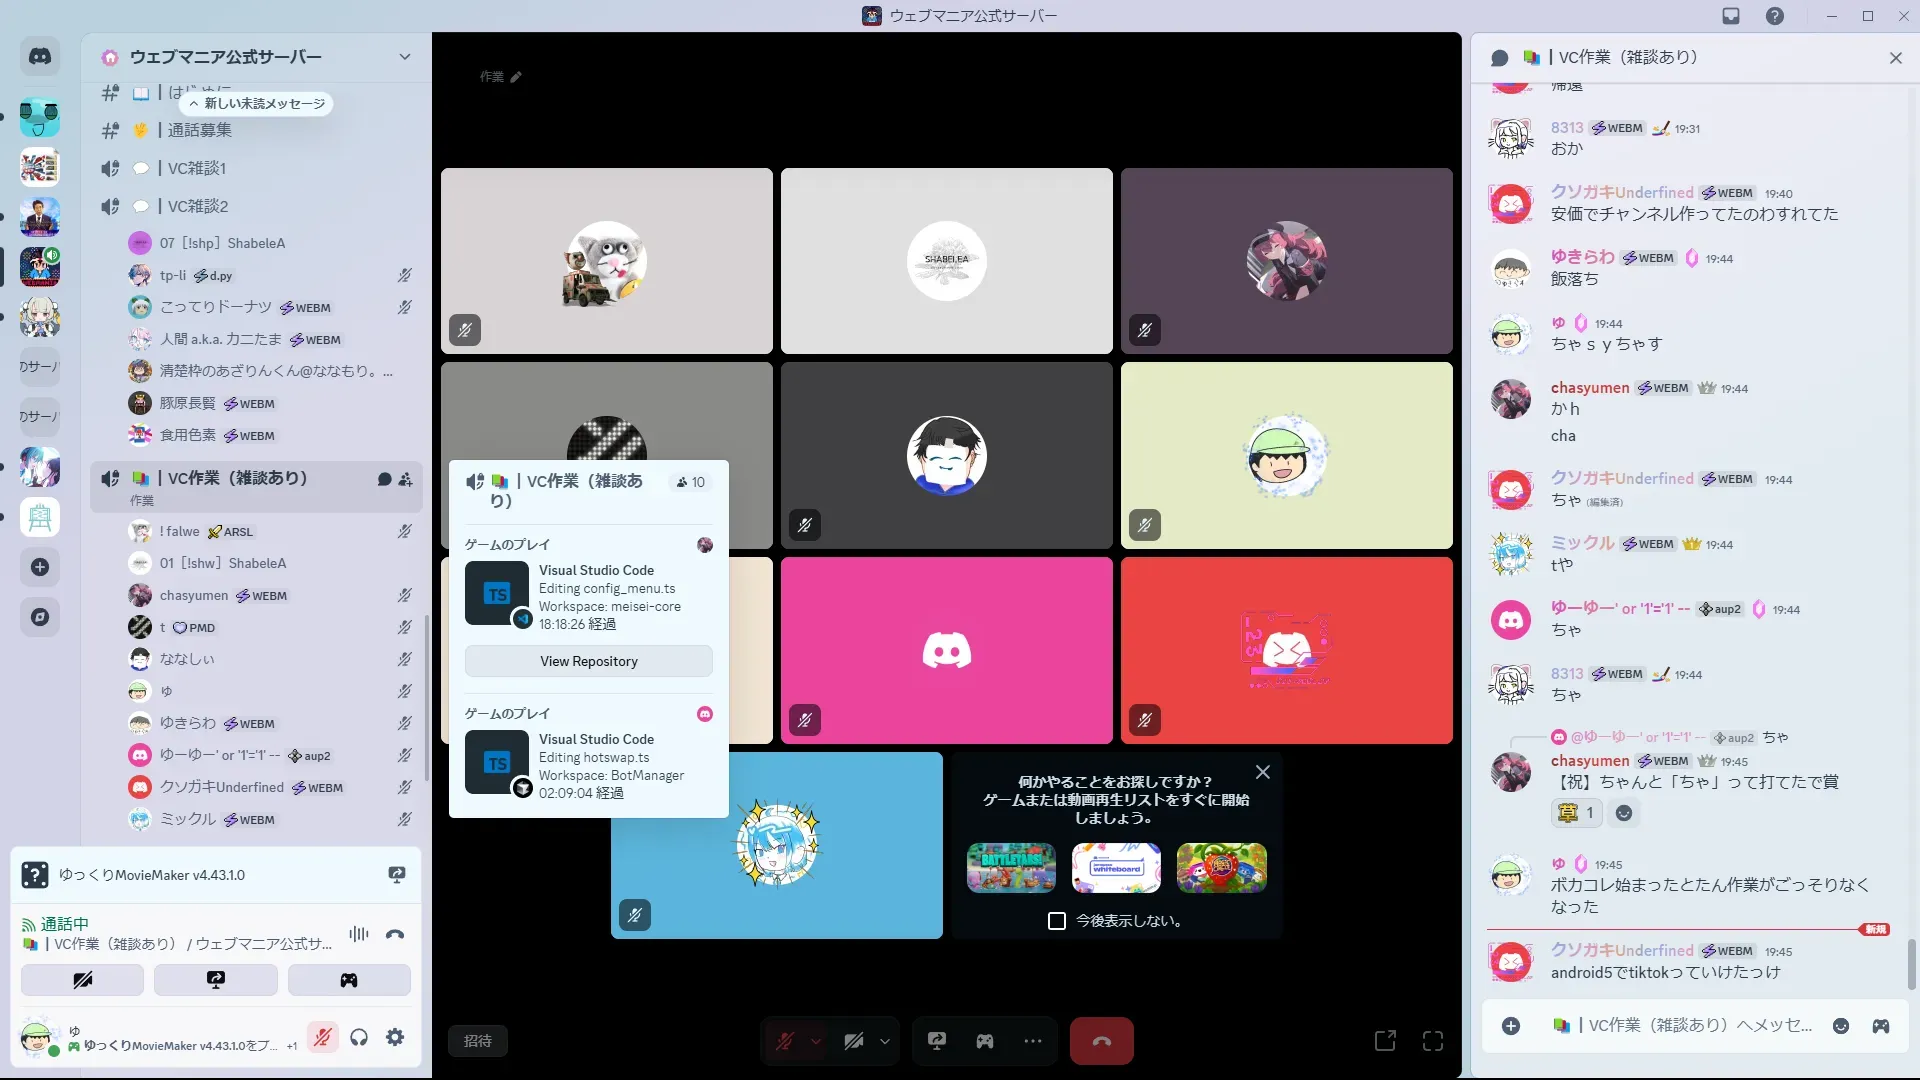Expand the ウェブマニア公式サーバー server menu
This screenshot has width=1920, height=1080.
pyautogui.click(x=405, y=57)
